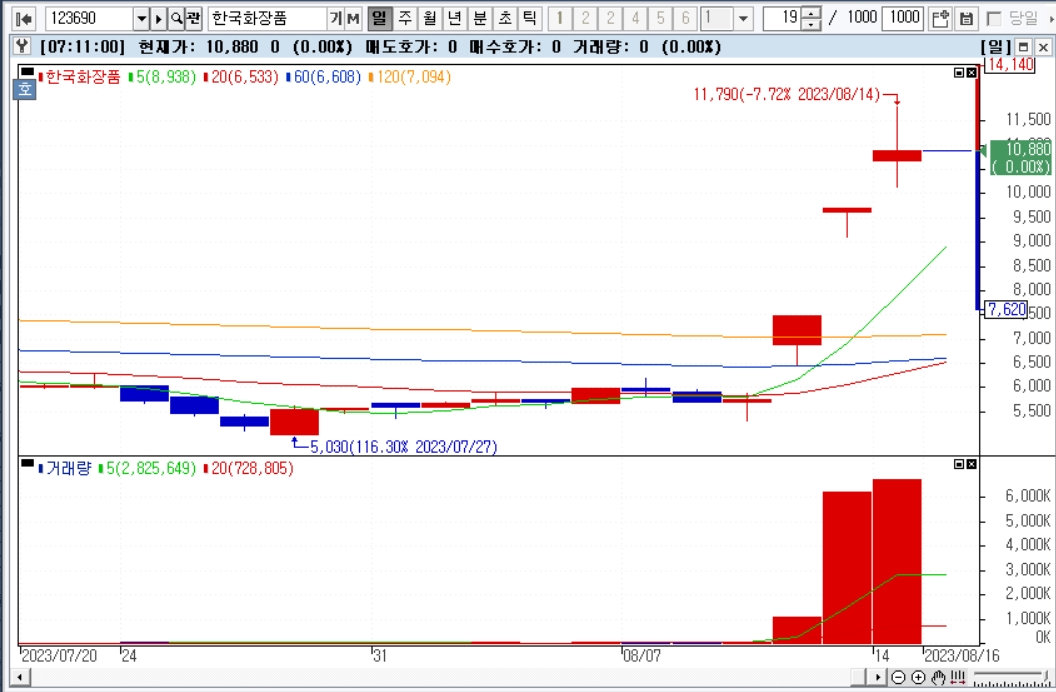Switch to 틱 tick chart

530,19
